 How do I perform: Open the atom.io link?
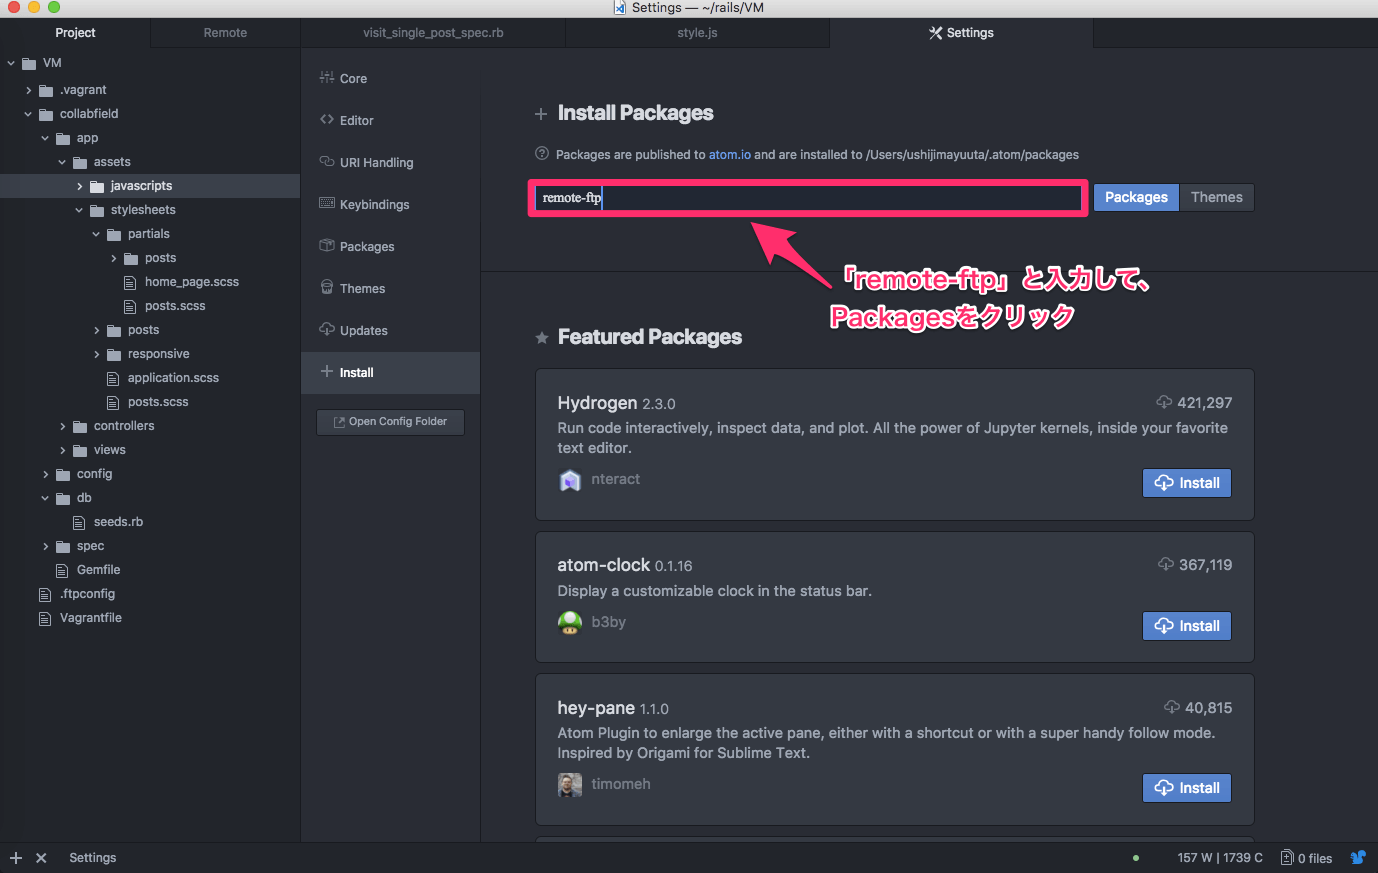click(729, 155)
